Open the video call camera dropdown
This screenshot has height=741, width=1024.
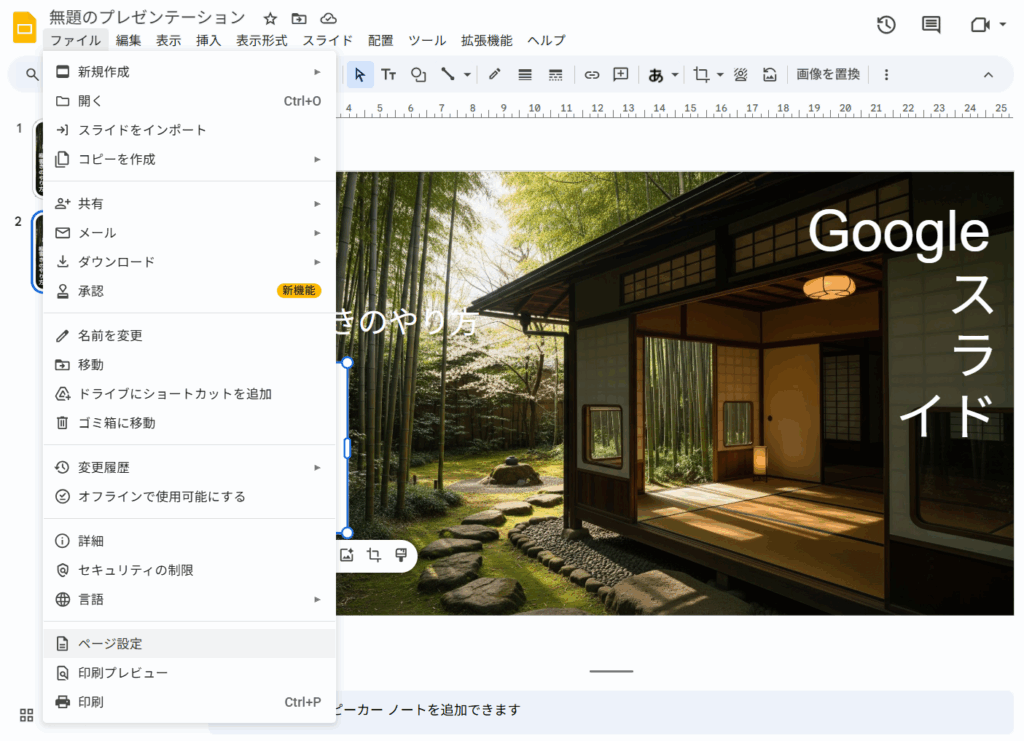pos(1002,25)
